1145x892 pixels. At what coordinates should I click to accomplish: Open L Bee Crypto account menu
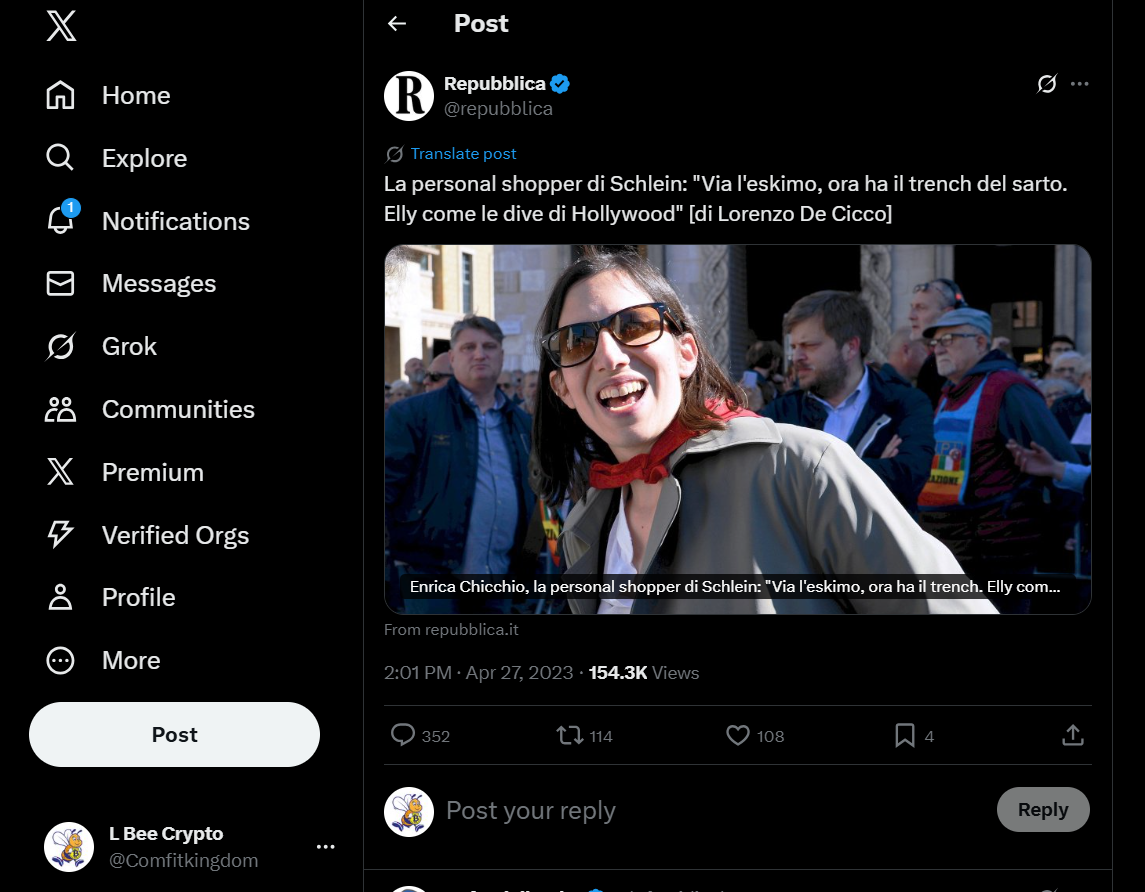pos(325,847)
